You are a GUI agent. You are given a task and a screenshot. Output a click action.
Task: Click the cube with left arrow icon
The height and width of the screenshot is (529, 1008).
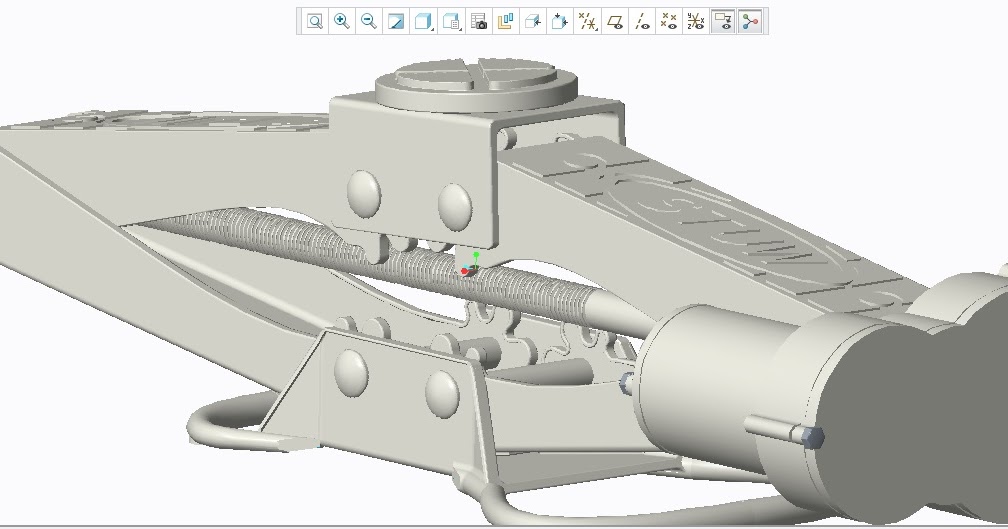pyautogui.click(x=532, y=21)
